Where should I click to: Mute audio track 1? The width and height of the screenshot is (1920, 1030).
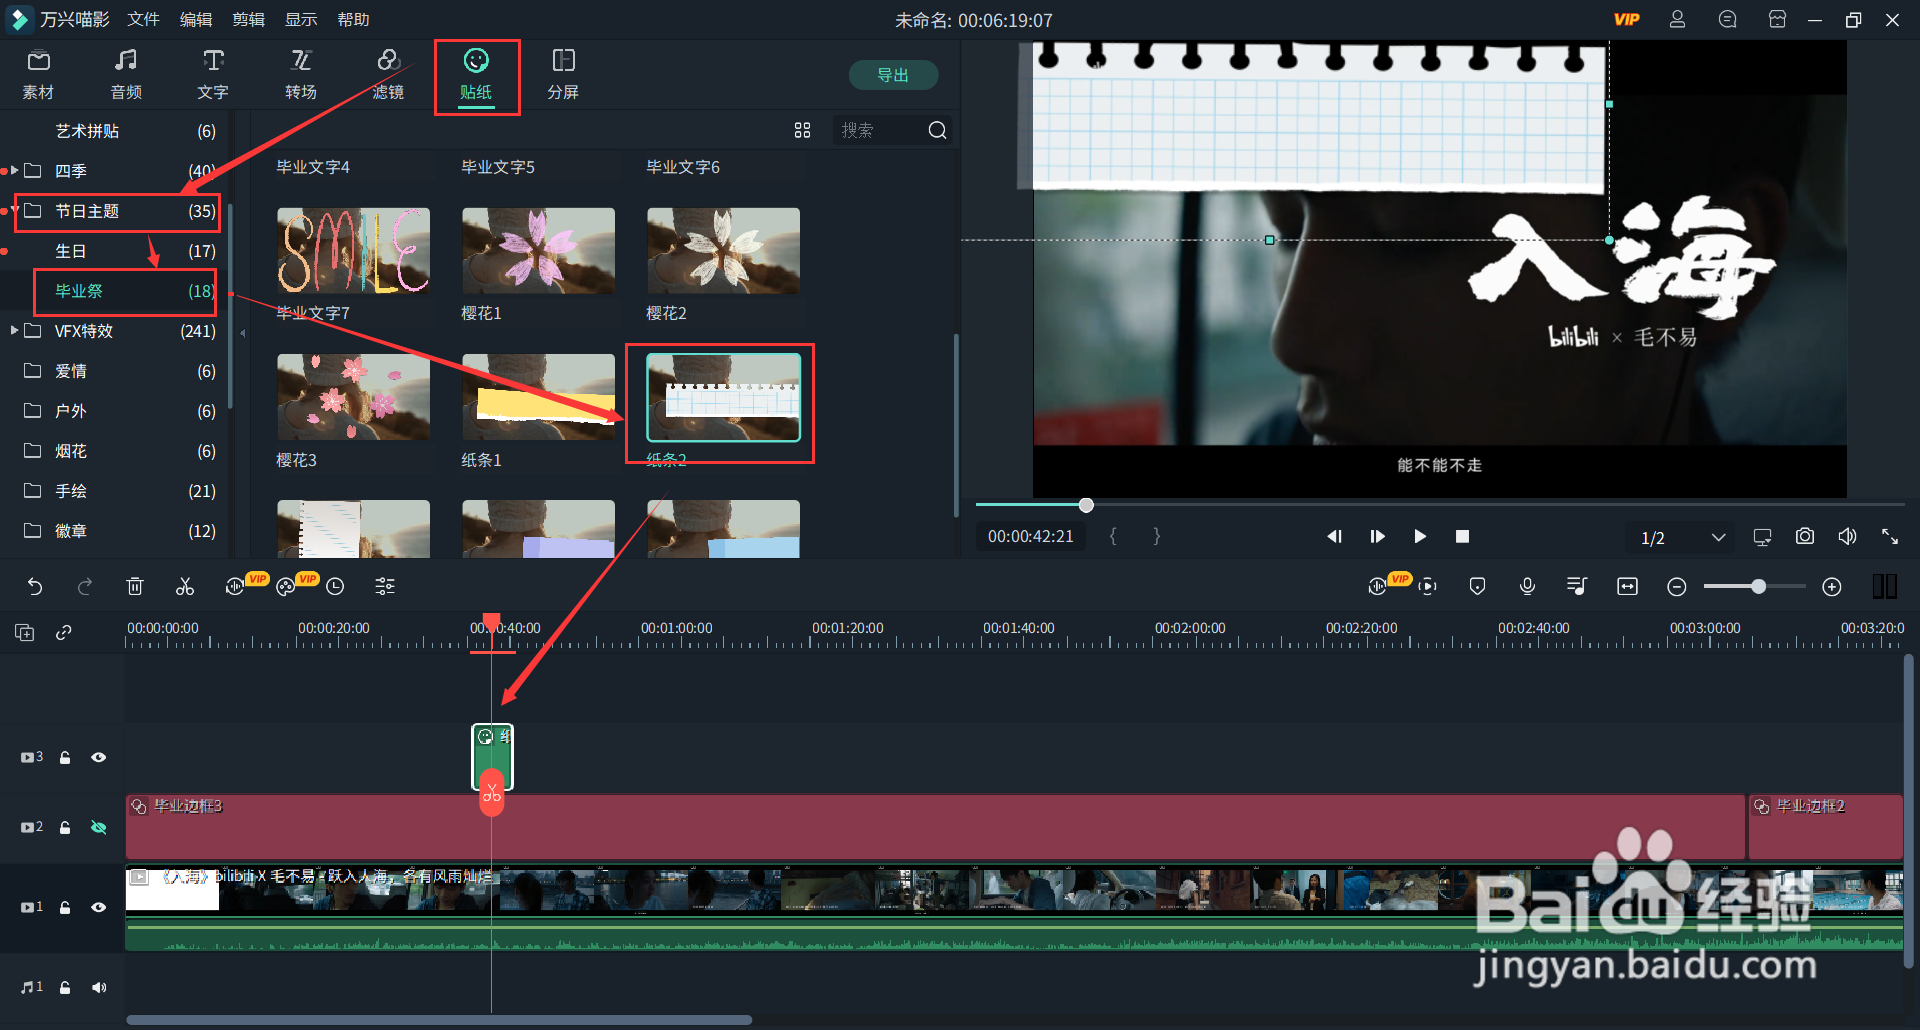tap(98, 988)
